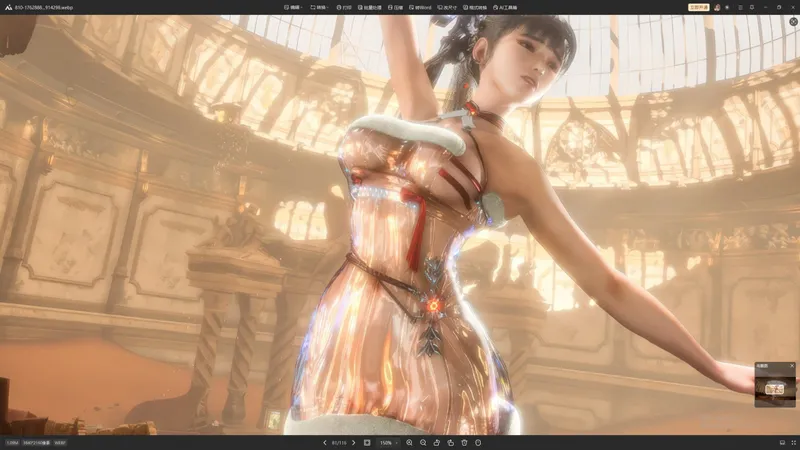Open the 压缩 compress tool

(x=397, y=7)
